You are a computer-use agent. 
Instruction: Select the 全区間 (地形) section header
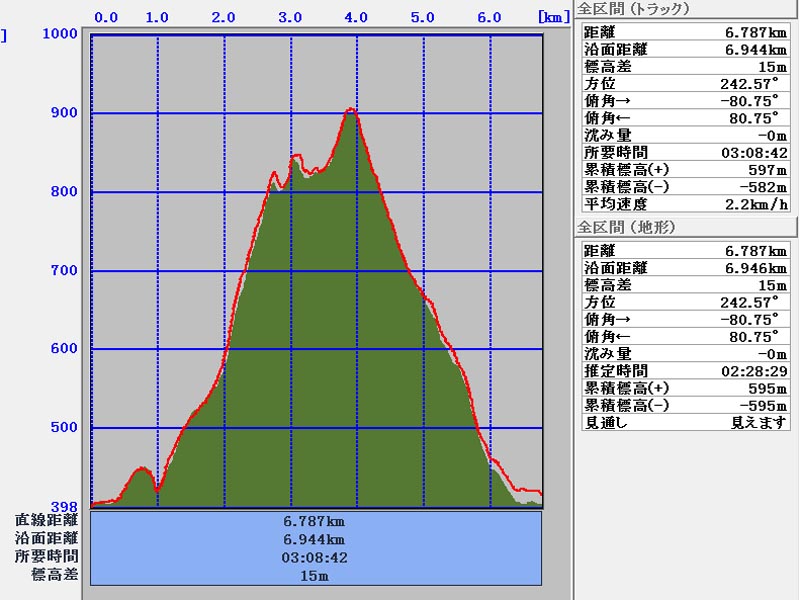pyautogui.click(x=627, y=228)
